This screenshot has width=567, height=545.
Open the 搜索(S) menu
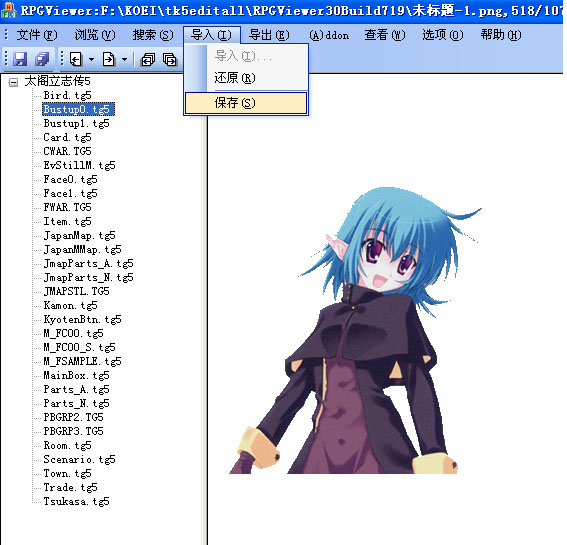point(153,35)
